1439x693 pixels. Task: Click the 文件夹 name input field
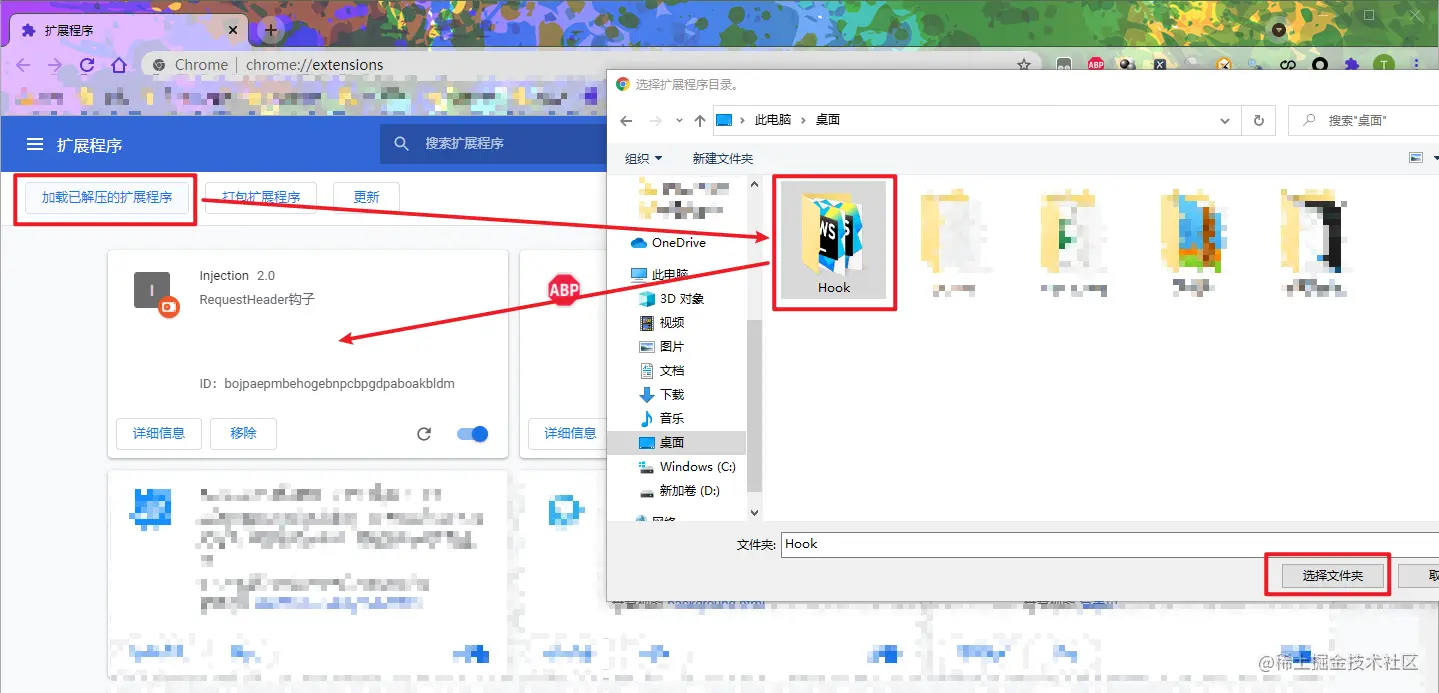(x=1110, y=544)
